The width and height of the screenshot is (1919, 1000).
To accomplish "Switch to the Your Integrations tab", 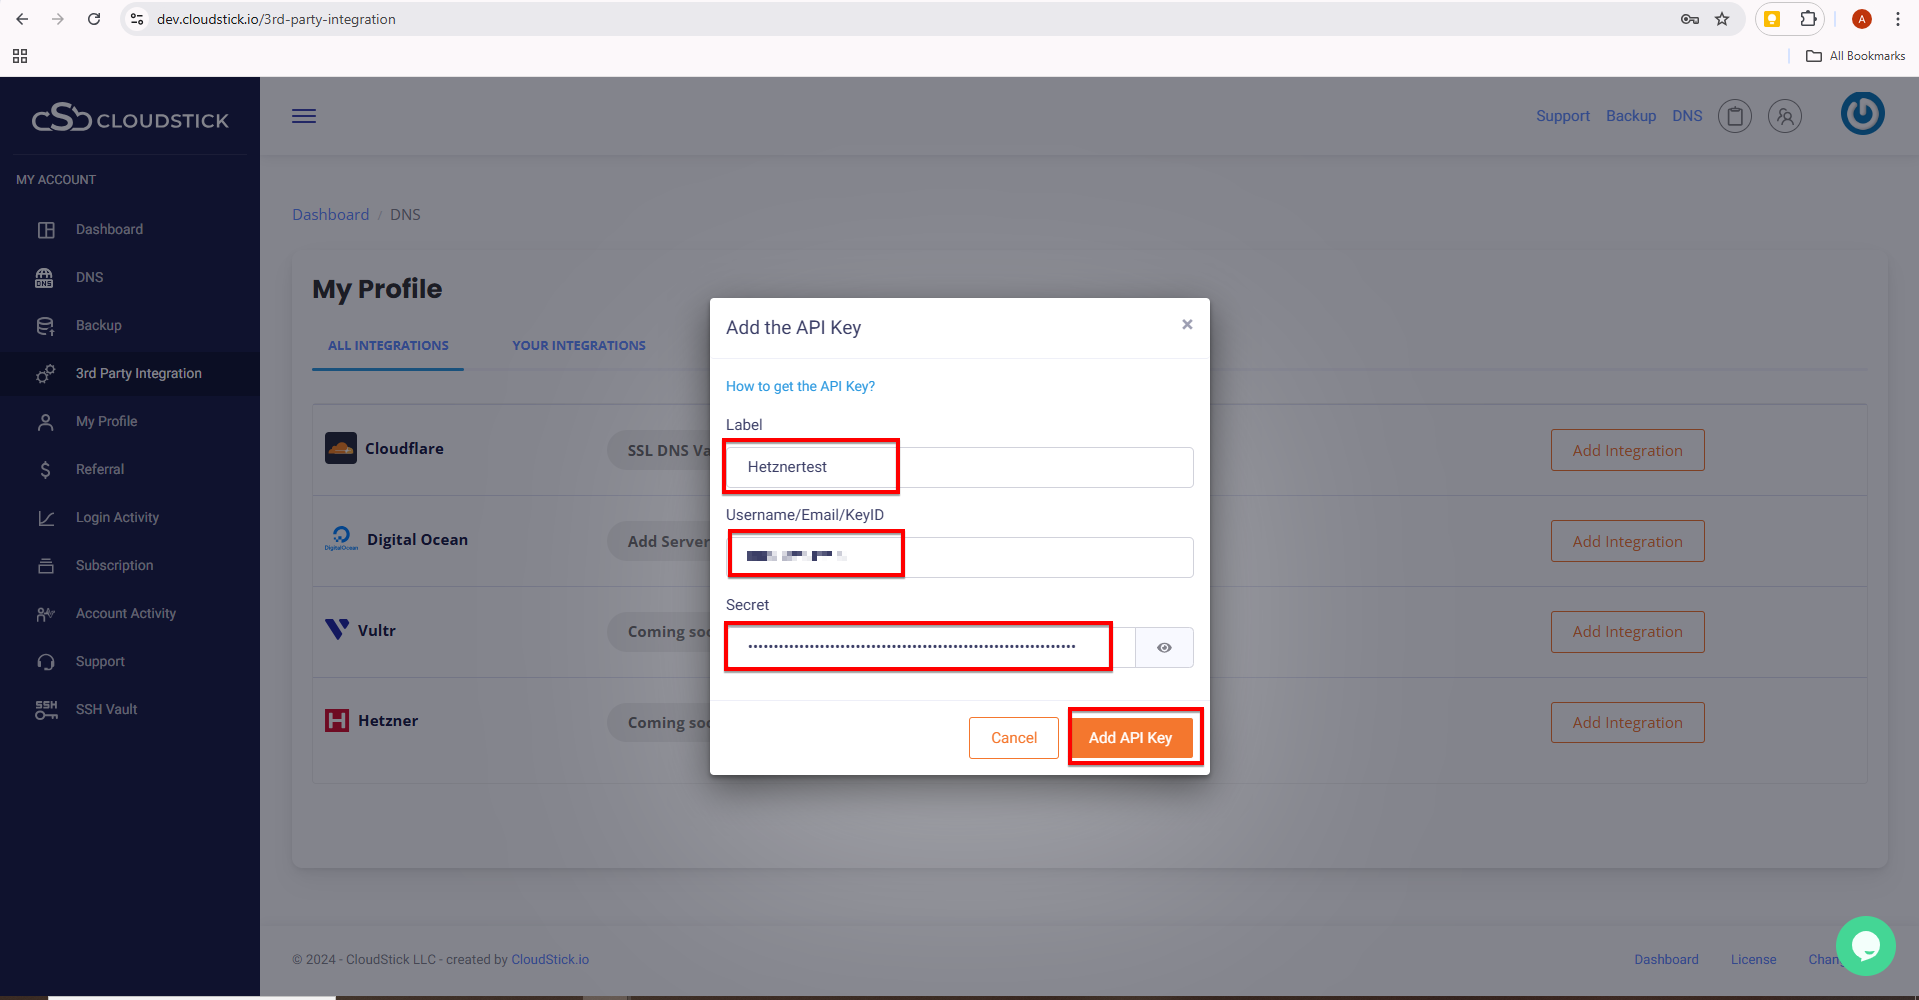I will click(579, 345).
